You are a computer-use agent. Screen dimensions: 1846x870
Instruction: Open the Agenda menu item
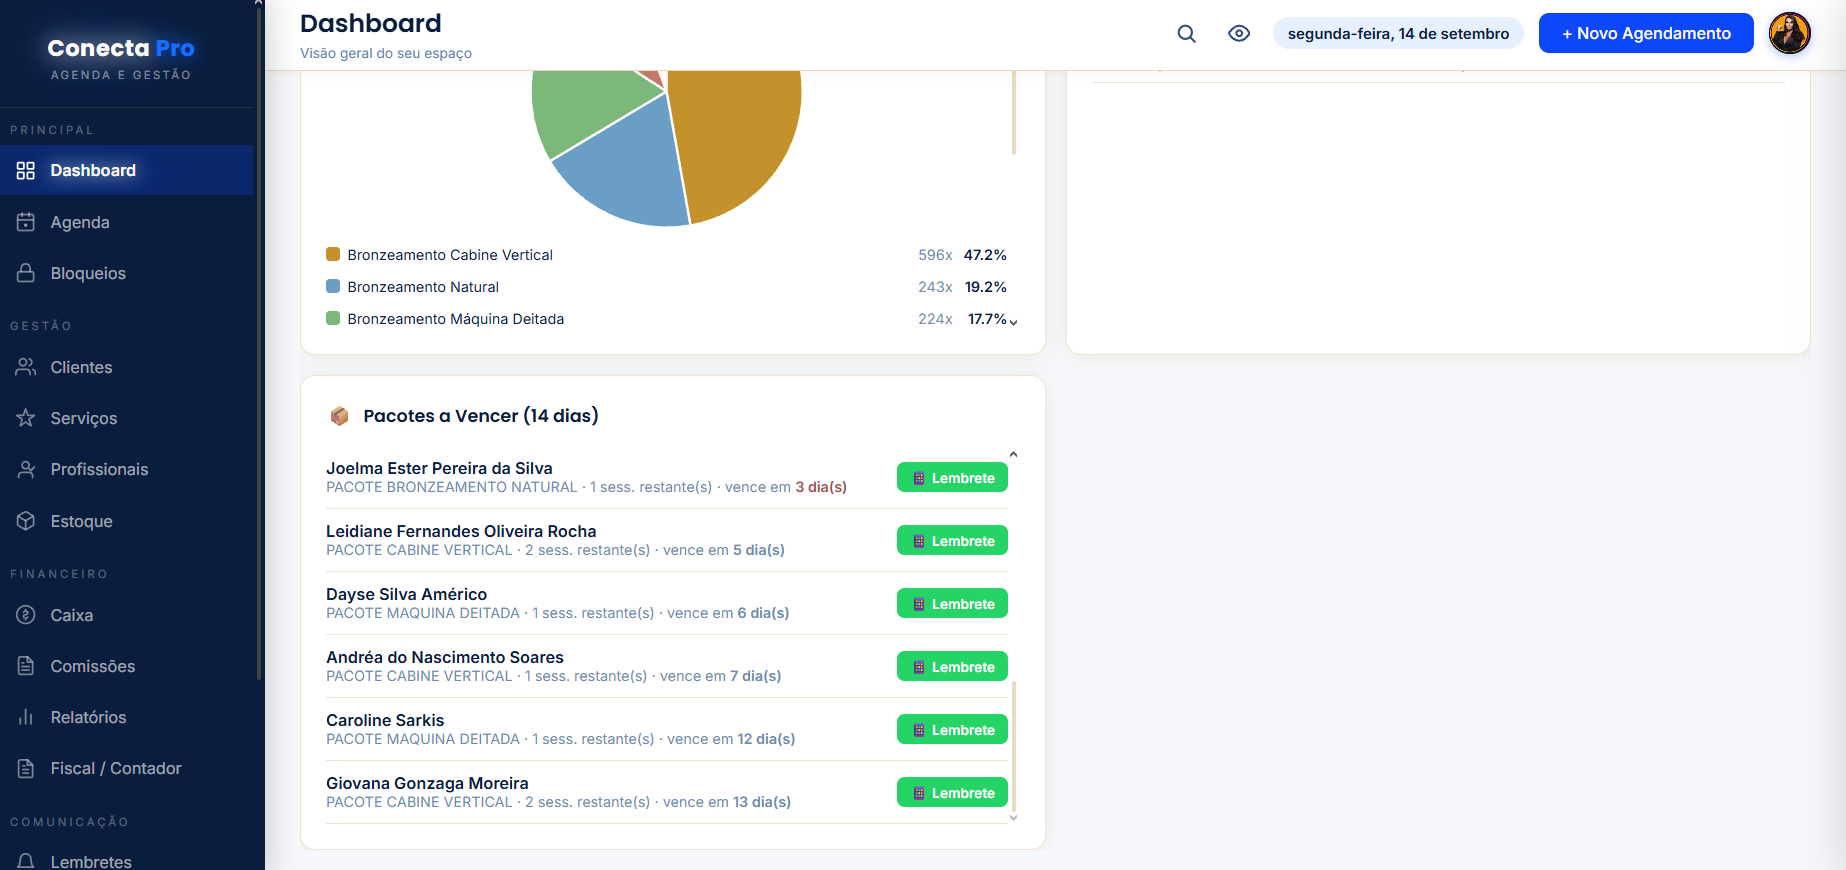coord(126,222)
